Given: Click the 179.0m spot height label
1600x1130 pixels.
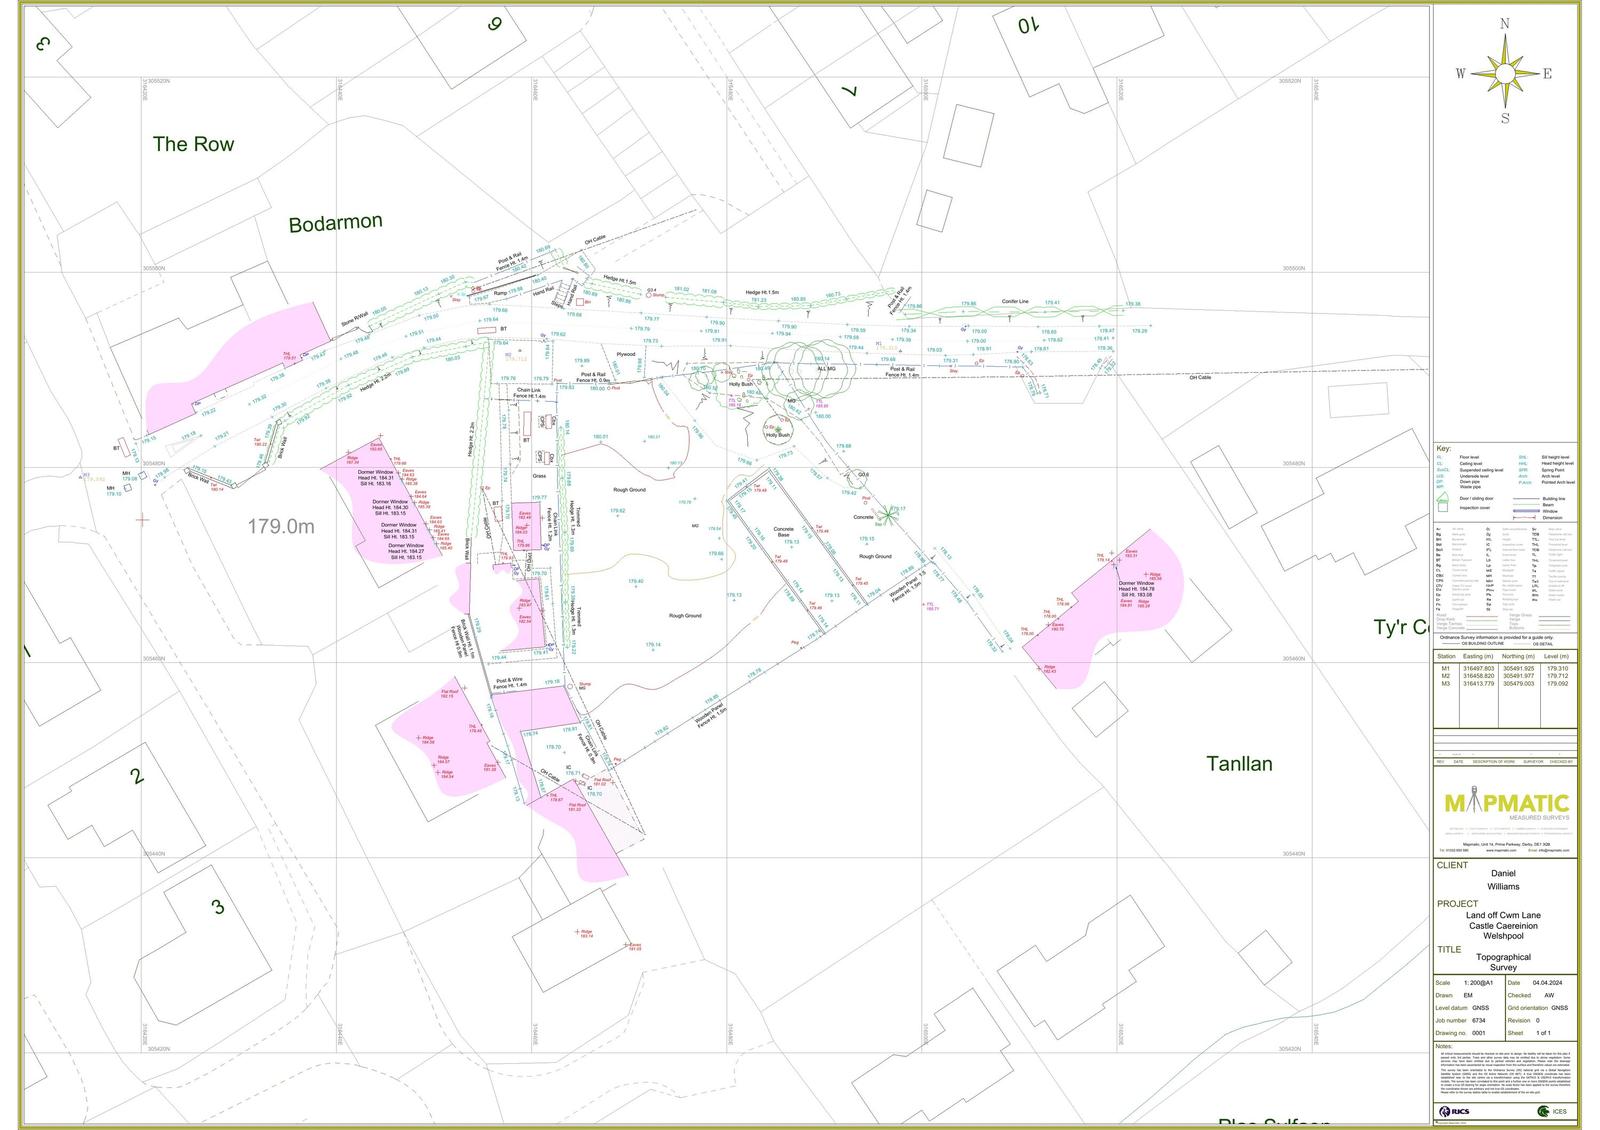Looking at the screenshot, I should [x=281, y=526].
